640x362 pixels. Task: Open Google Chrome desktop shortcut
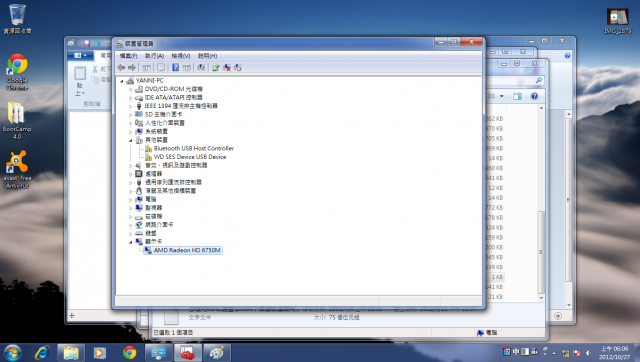click(x=17, y=72)
